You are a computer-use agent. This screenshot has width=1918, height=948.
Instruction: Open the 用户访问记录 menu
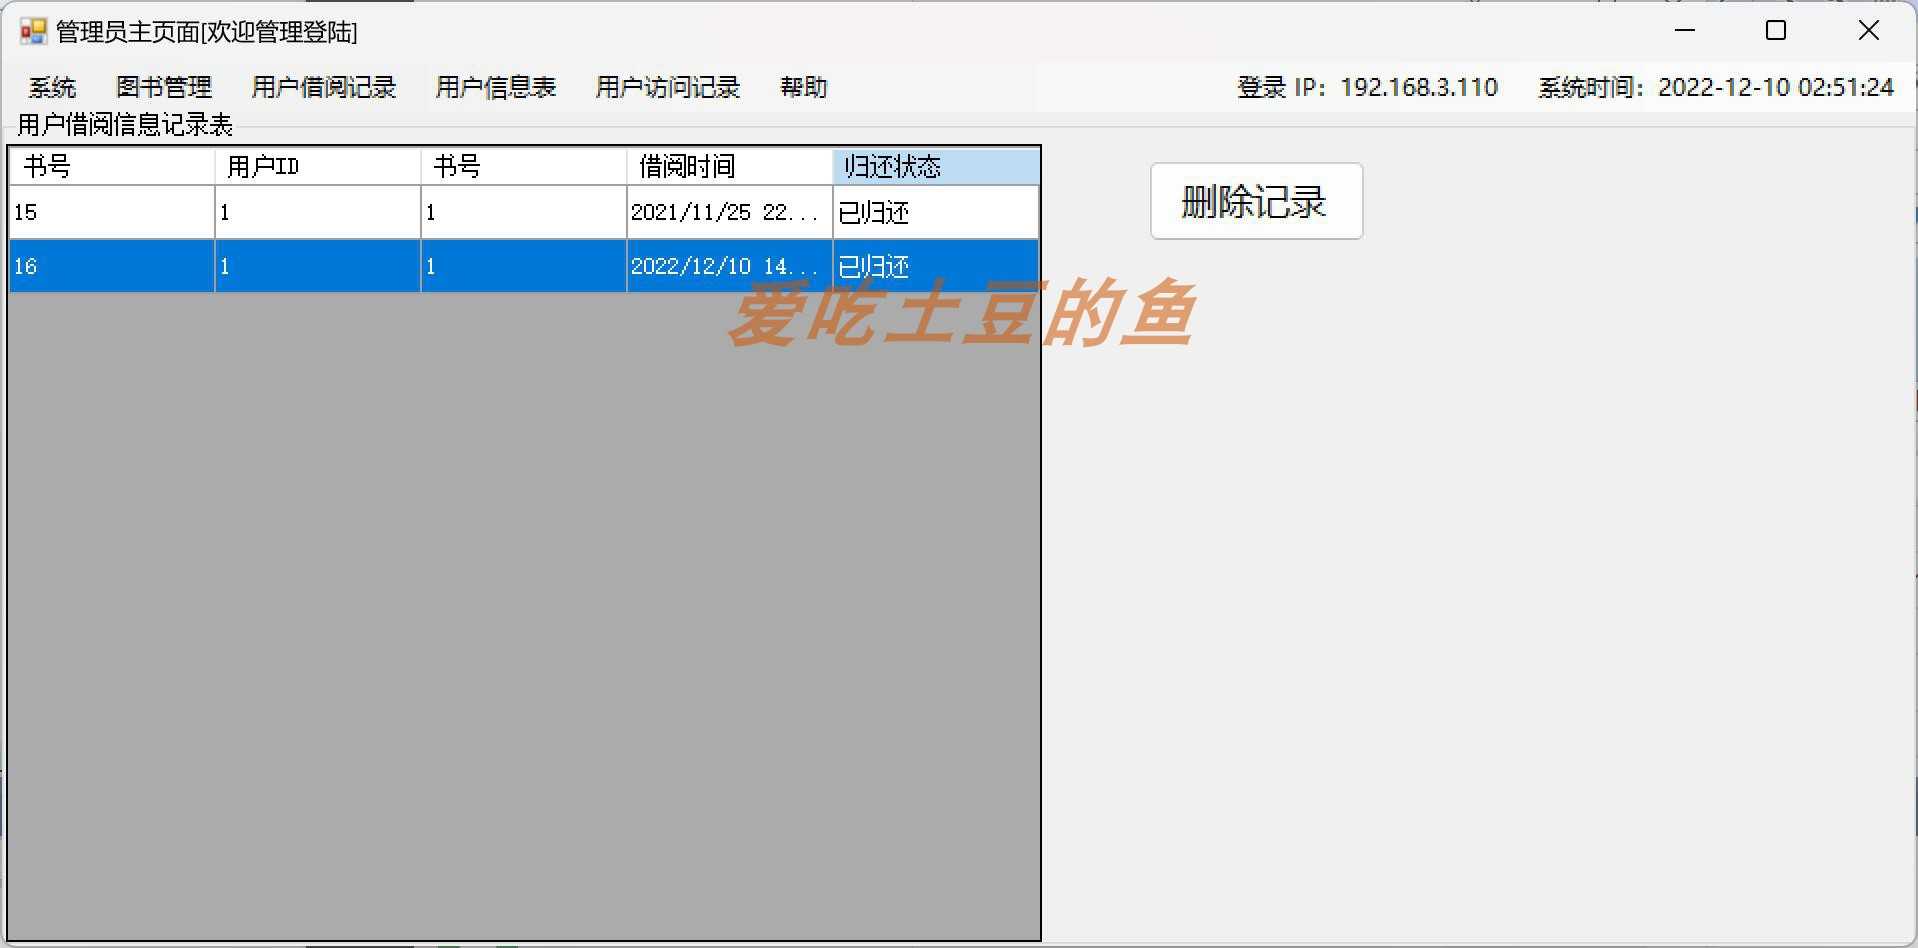pyautogui.click(x=666, y=88)
